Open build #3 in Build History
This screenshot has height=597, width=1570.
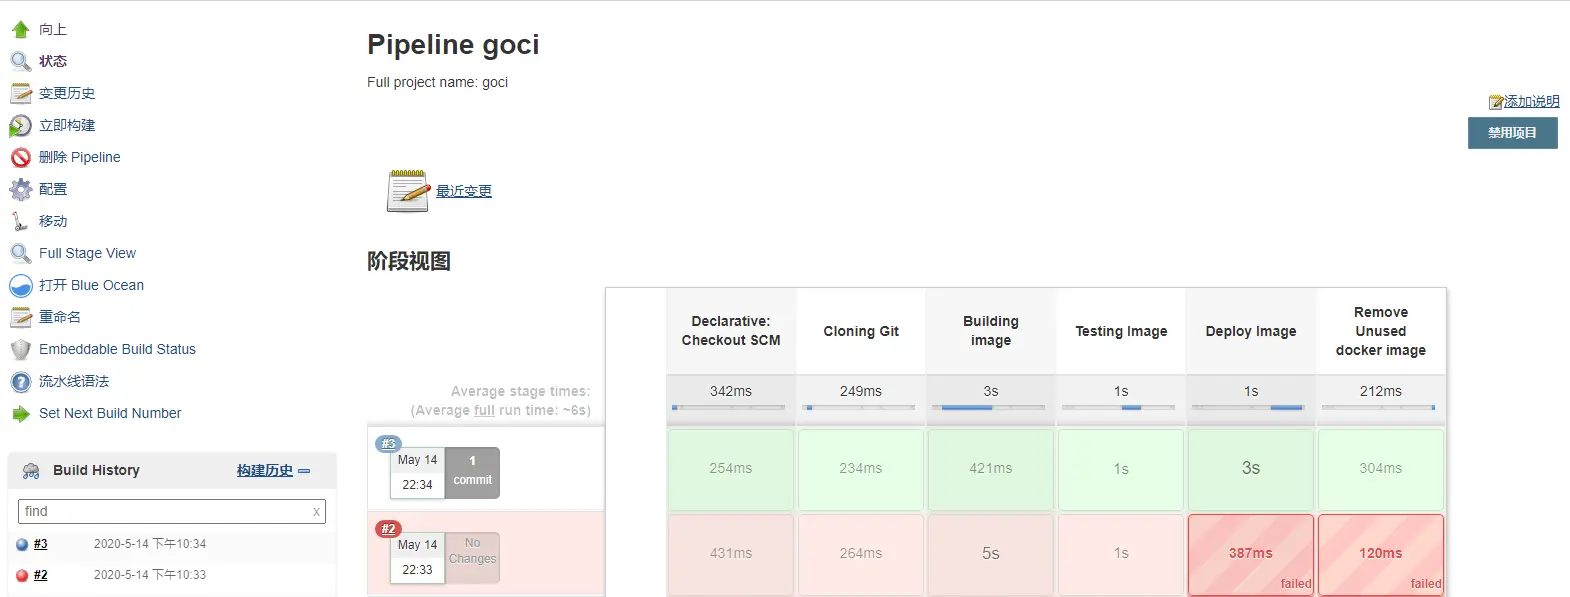41,544
